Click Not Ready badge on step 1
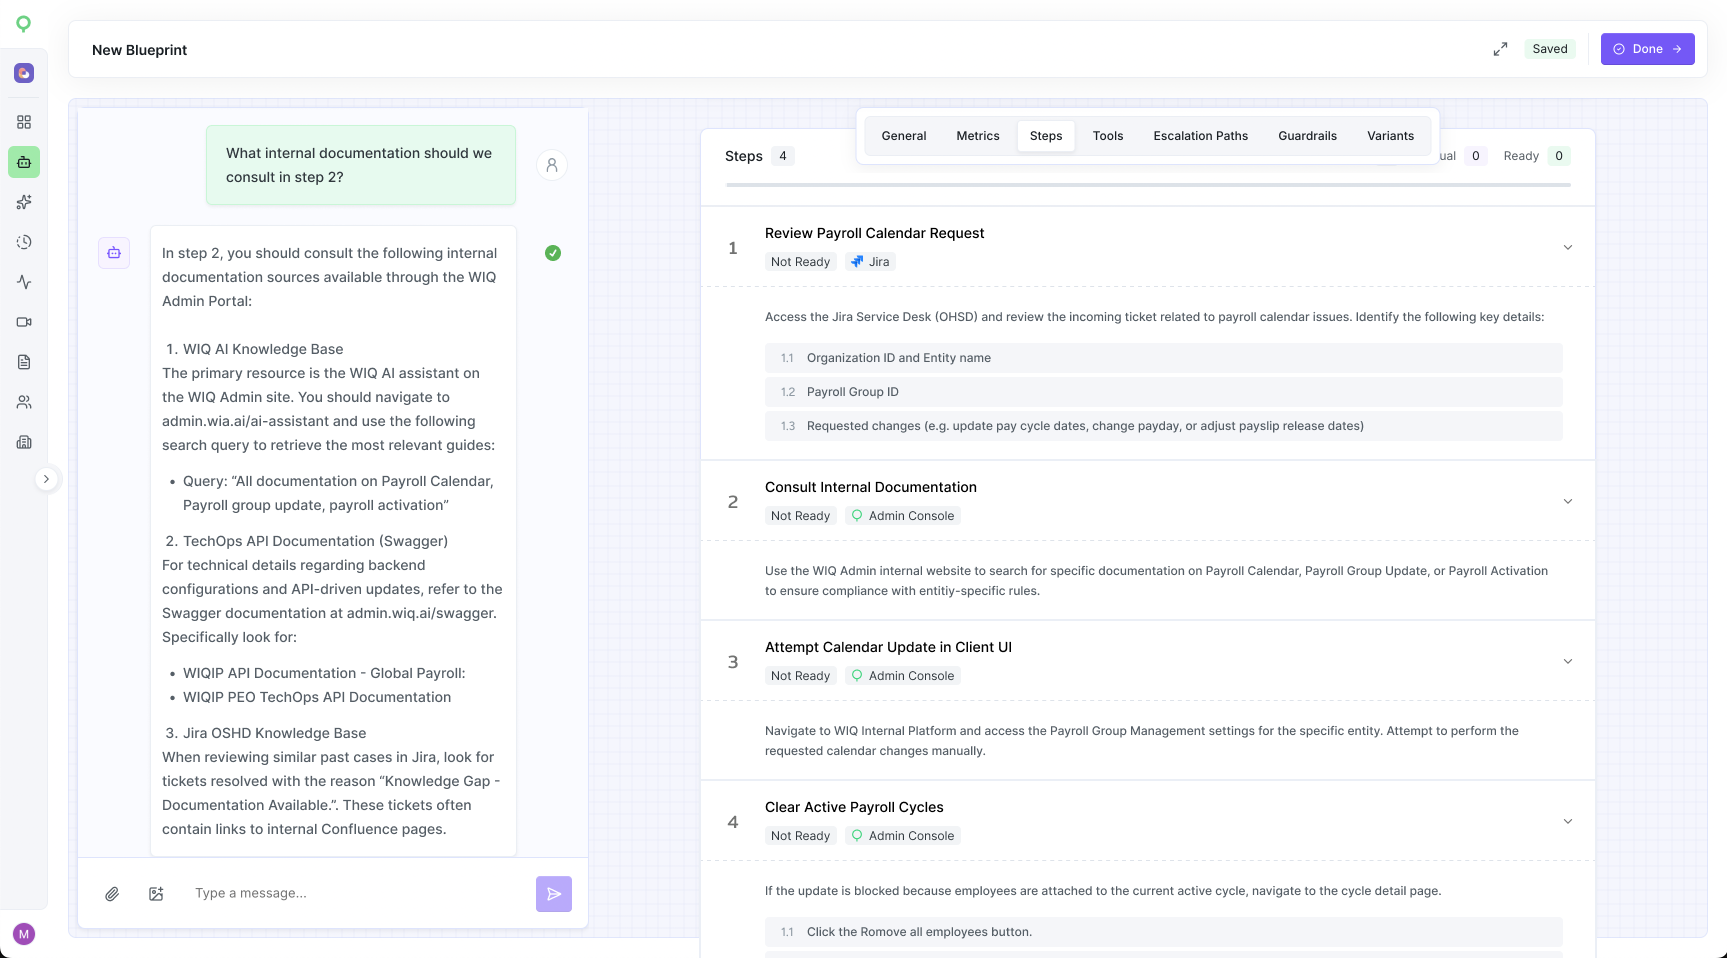Image resolution: width=1727 pixels, height=958 pixels. coord(800,262)
